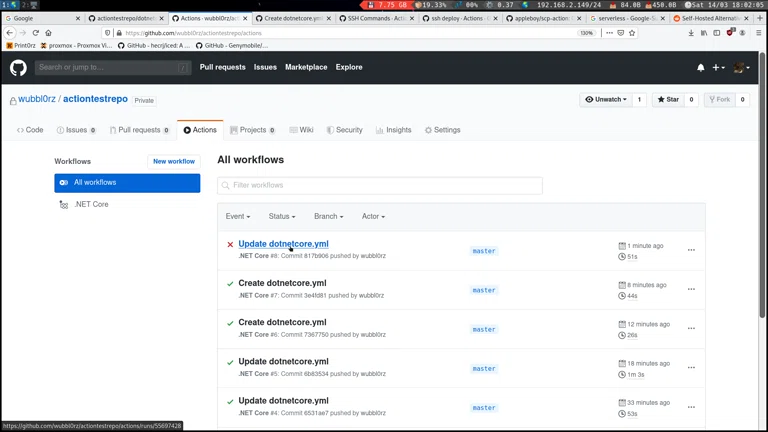
Task: Open Marketplace in top navigation
Action: (306, 67)
